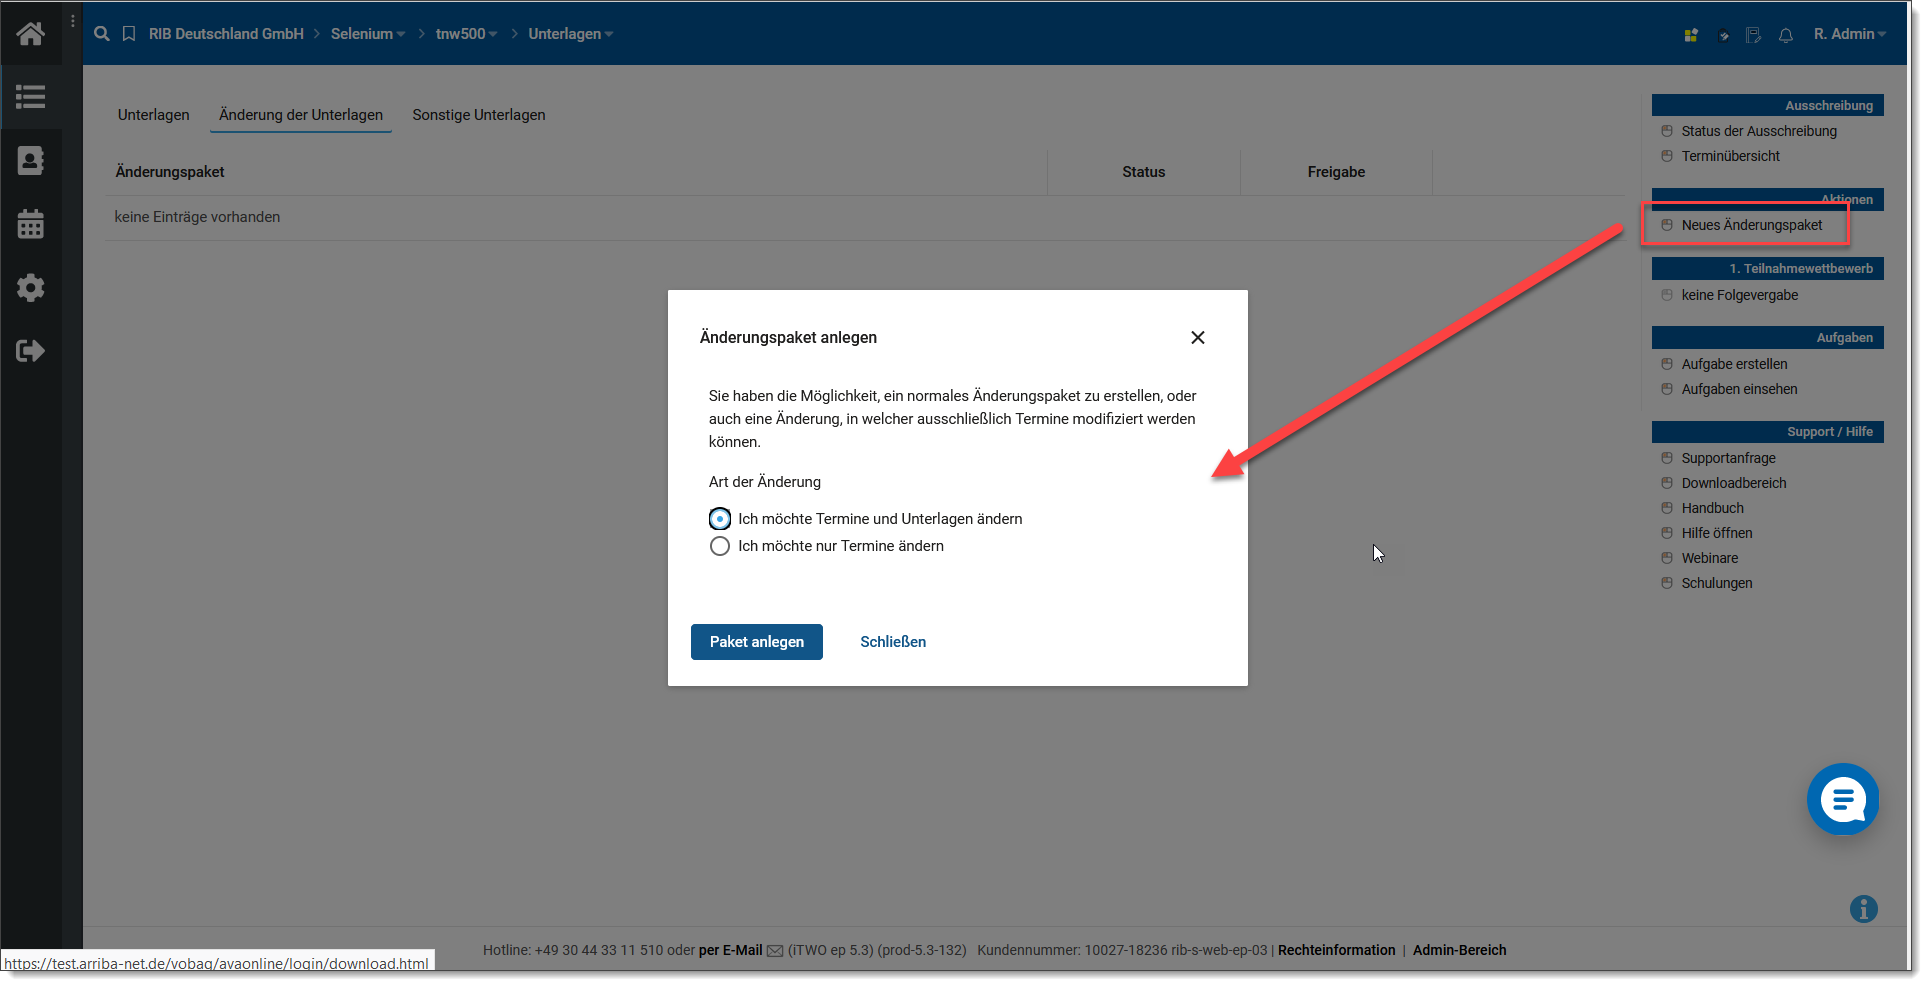Open the clipboard checklist icon in header
Viewport: 1927px width, 986px height.
point(1723,35)
